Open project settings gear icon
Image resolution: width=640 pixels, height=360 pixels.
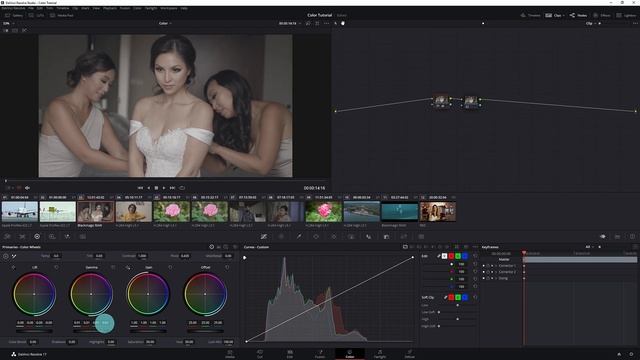coord(631,354)
